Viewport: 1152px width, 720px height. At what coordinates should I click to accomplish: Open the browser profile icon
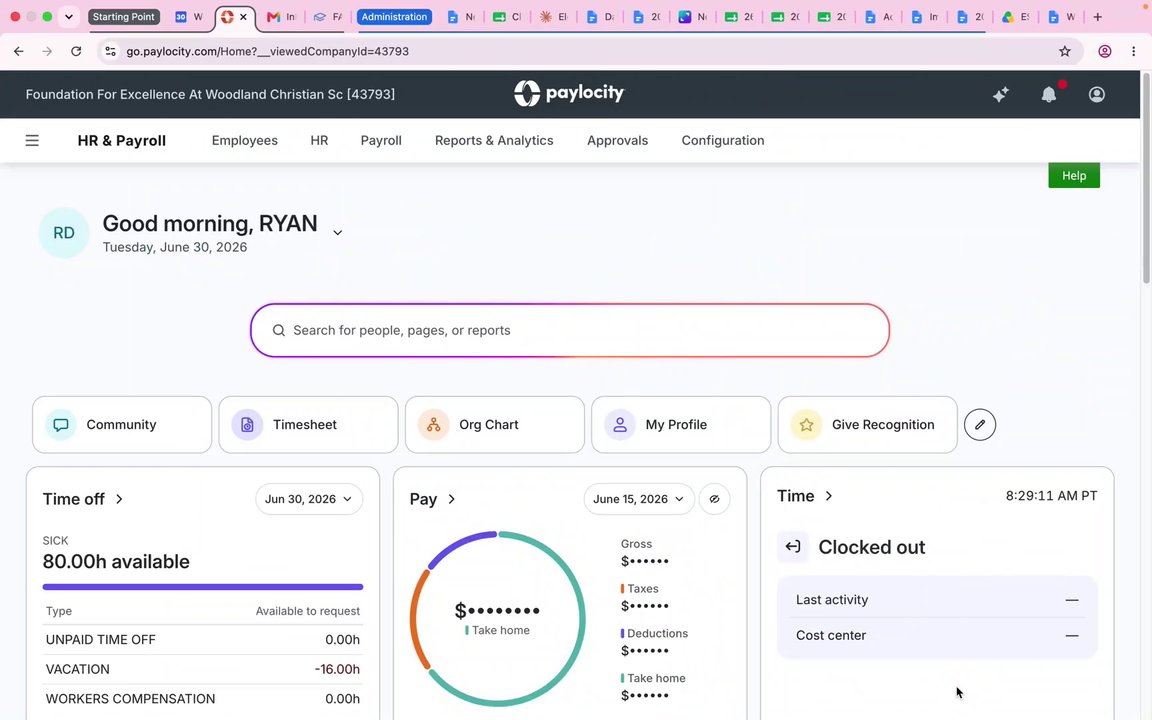pos(1104,51)
